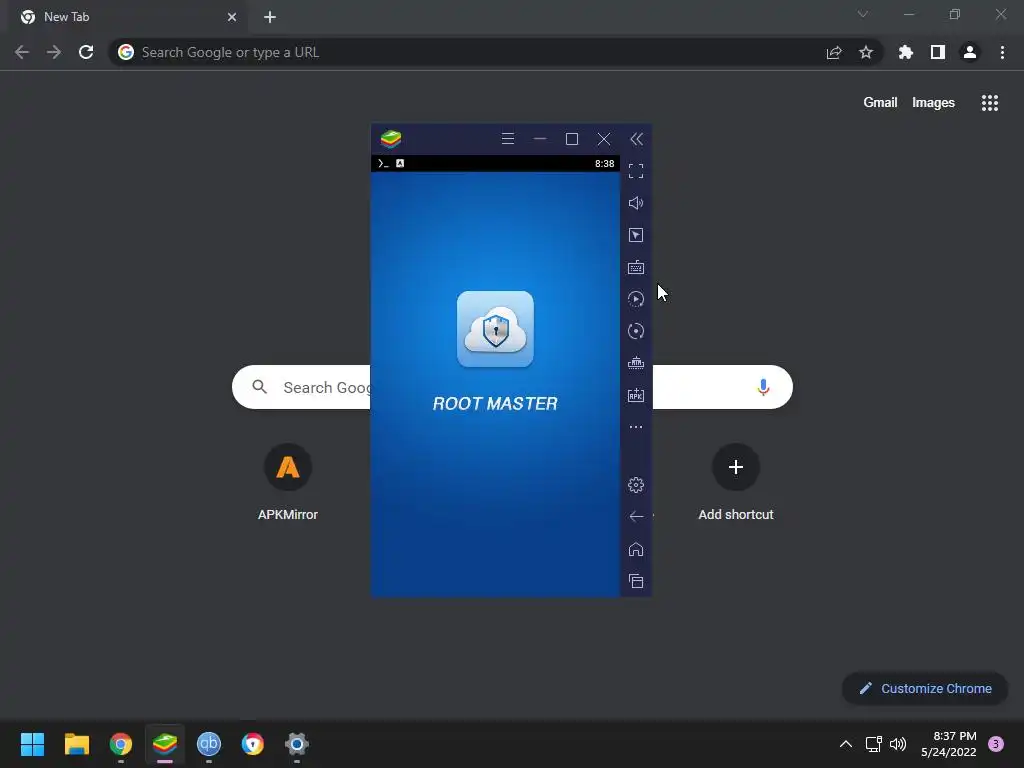
Task: Click the BlueStacks sync operations icon
Action: [635, 331]
